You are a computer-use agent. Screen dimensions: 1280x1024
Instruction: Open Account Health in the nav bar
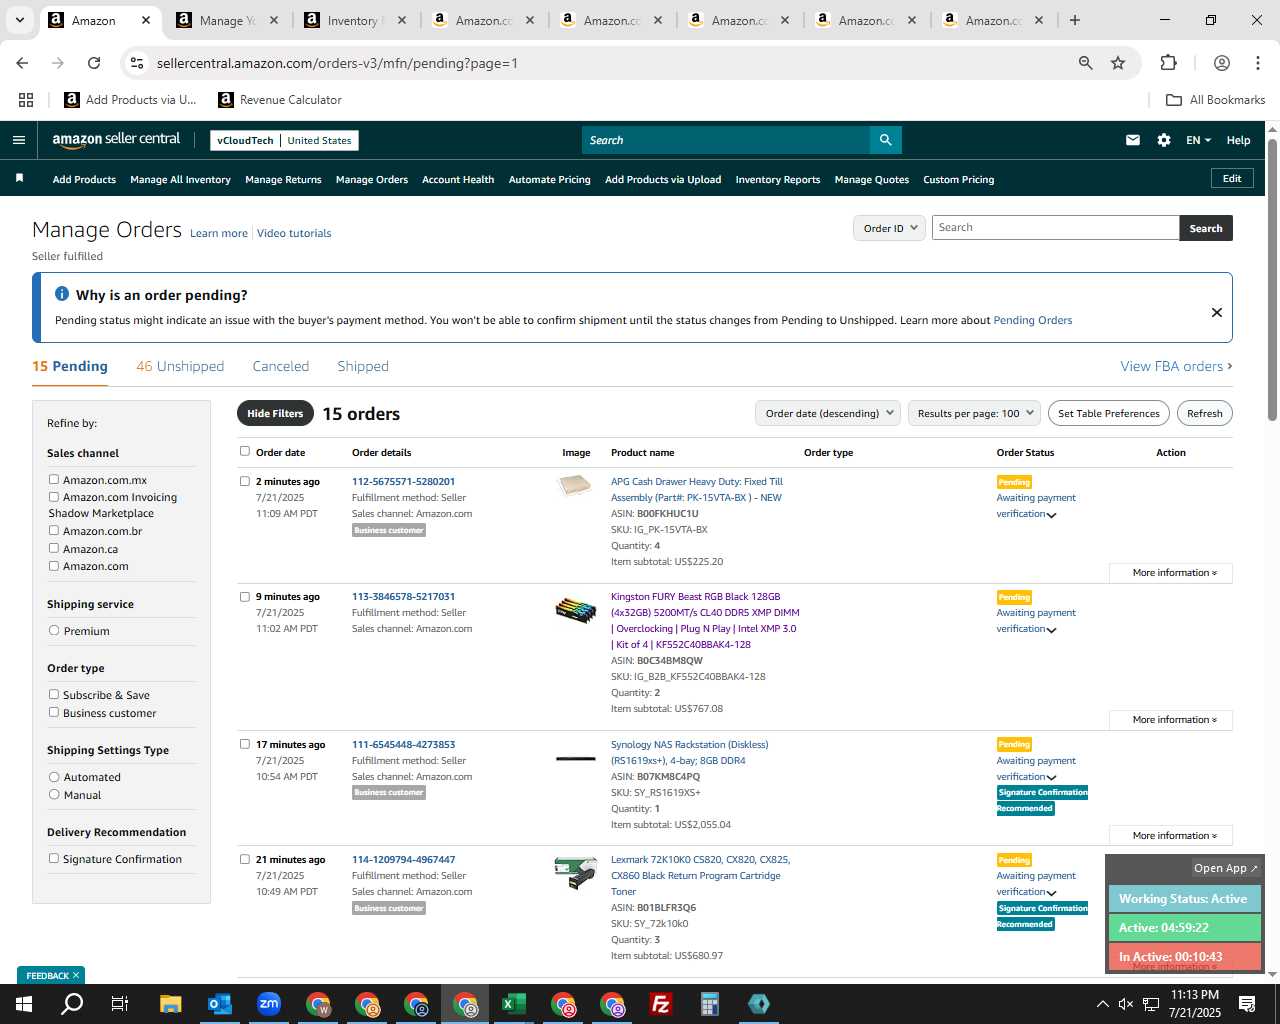[x=458, y=179]
